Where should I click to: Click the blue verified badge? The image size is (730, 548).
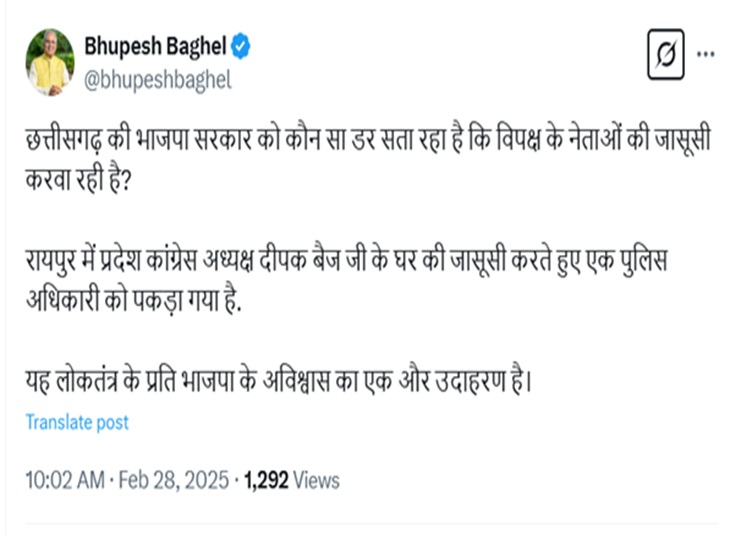pyautogui.click(x=243, y=47)
